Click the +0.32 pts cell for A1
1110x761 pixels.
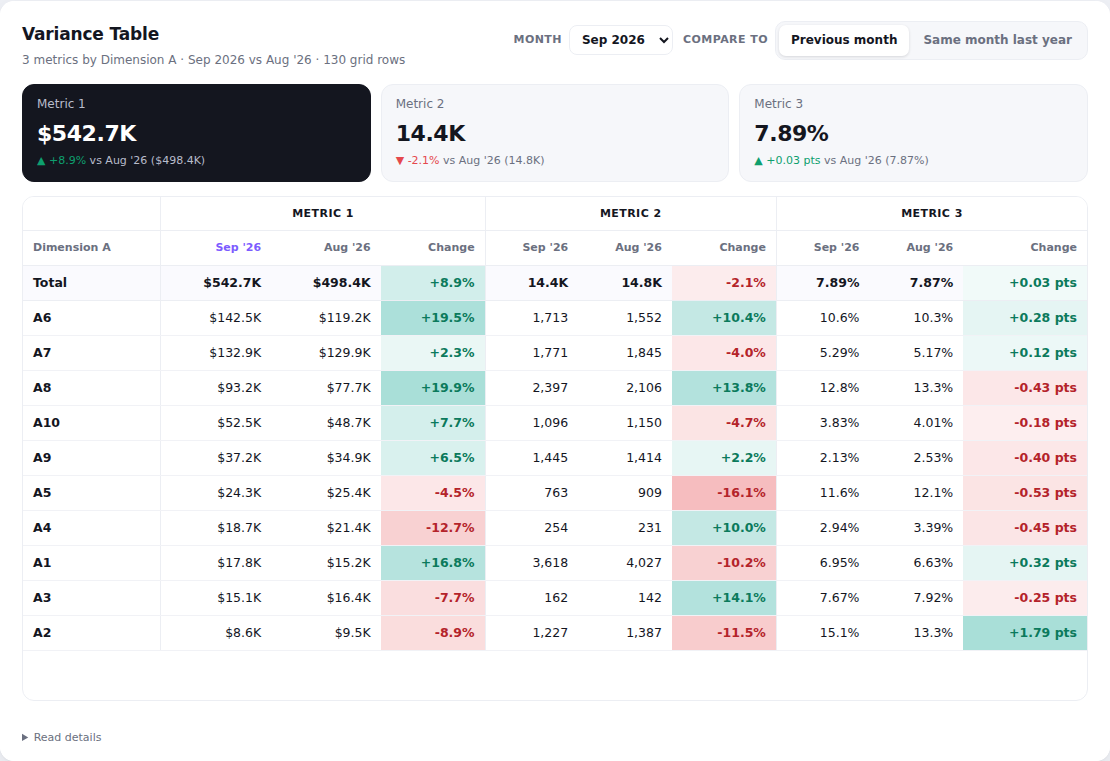(1025, 563)
